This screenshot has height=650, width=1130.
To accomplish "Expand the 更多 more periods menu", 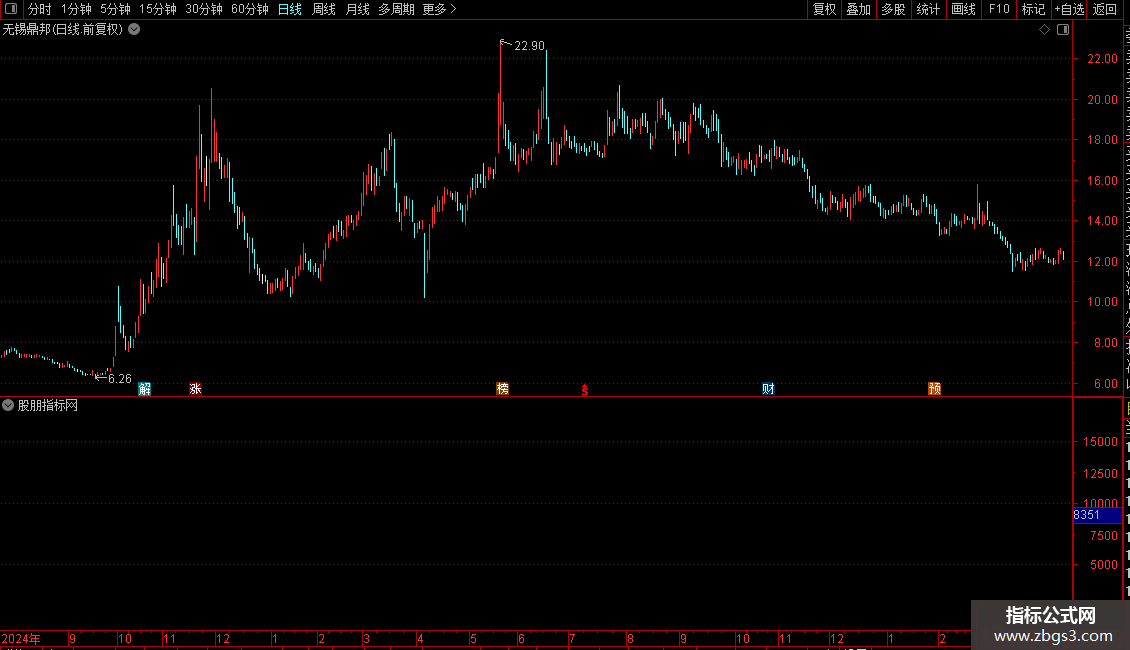I will click(x=439, y=9).
